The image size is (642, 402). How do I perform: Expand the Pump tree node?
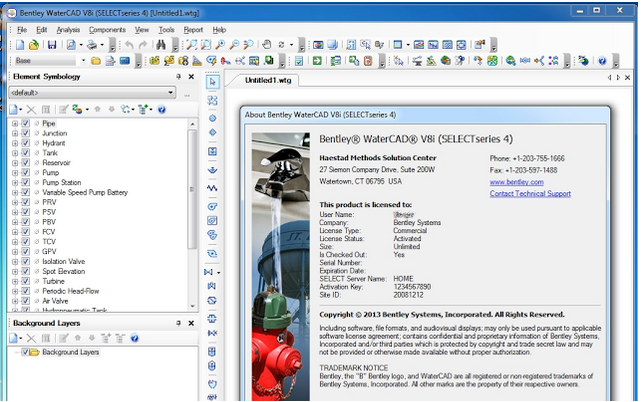(x=15, y=172)
